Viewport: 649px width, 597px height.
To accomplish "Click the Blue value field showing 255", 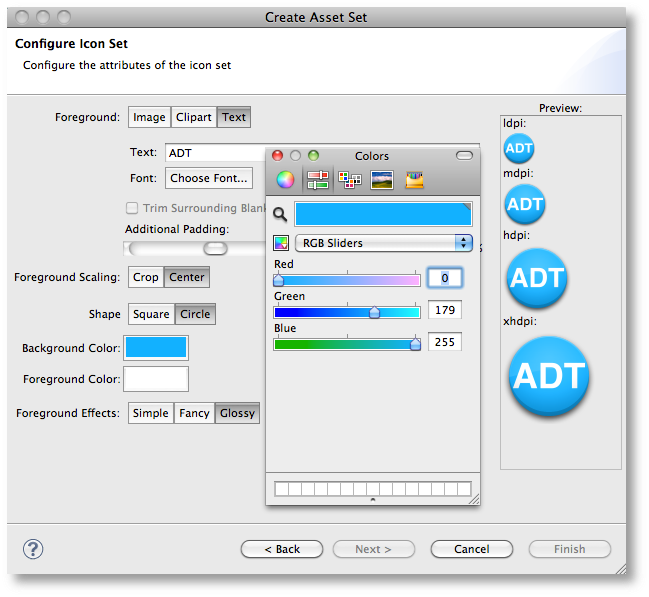I will click(x=445, y=342).
